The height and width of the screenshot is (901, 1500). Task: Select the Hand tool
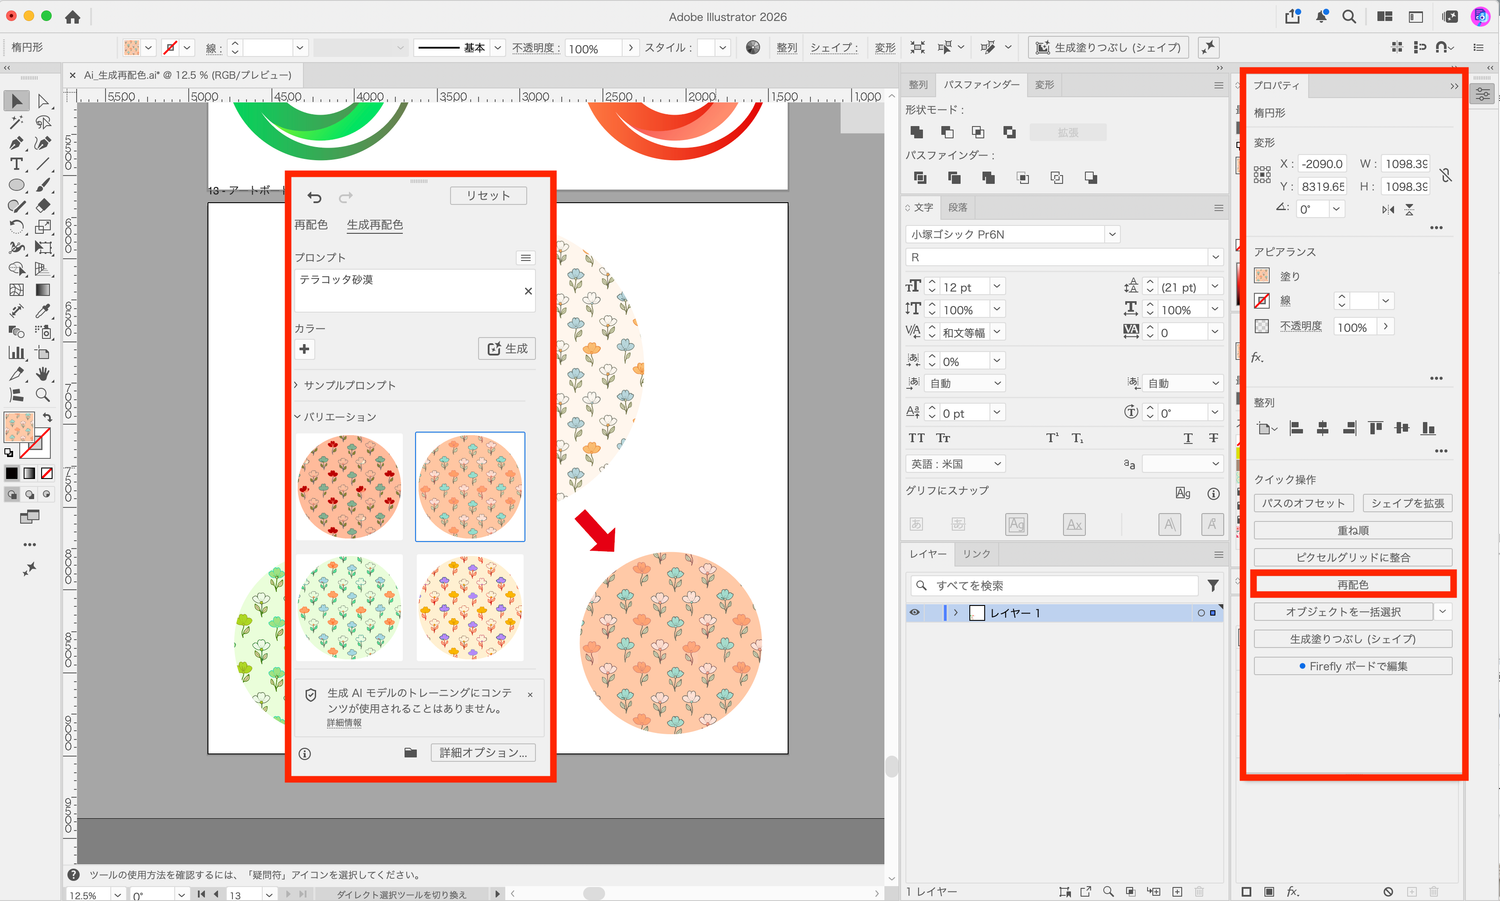click(x=43, y=374)
